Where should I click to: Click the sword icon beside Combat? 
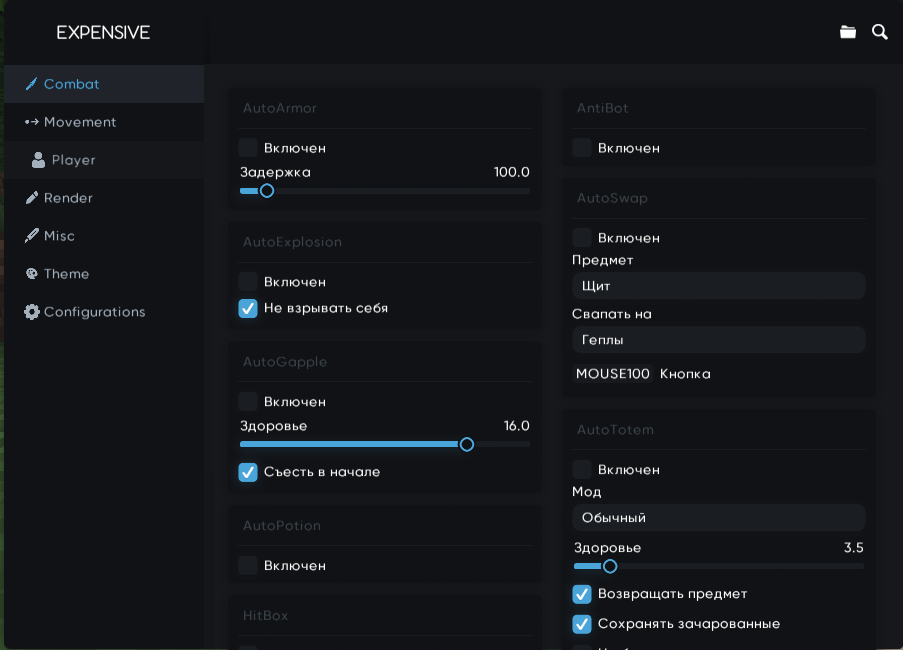click(x=32, y=84)
